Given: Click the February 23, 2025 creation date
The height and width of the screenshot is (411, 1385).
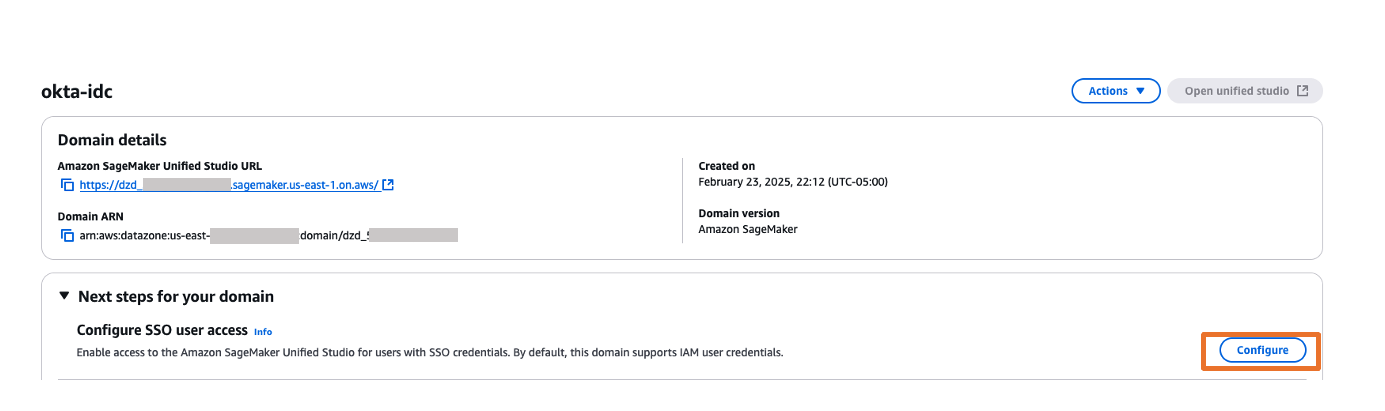Looking at the screenshot, I should pos(792,182).
